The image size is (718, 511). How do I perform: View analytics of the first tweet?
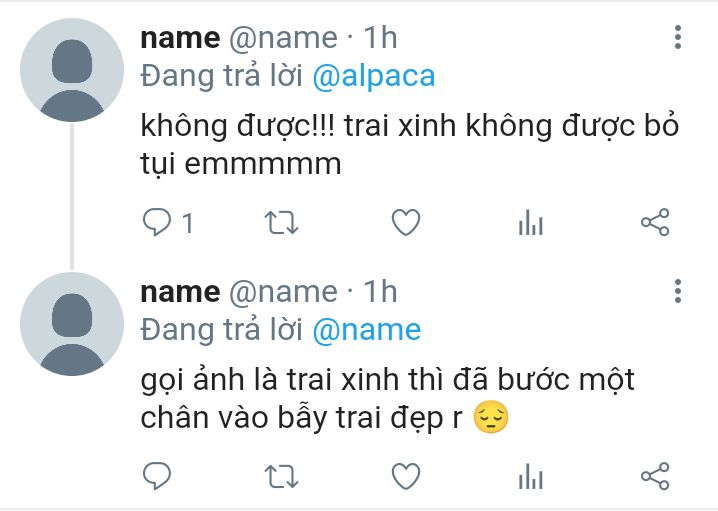point(531,223)
